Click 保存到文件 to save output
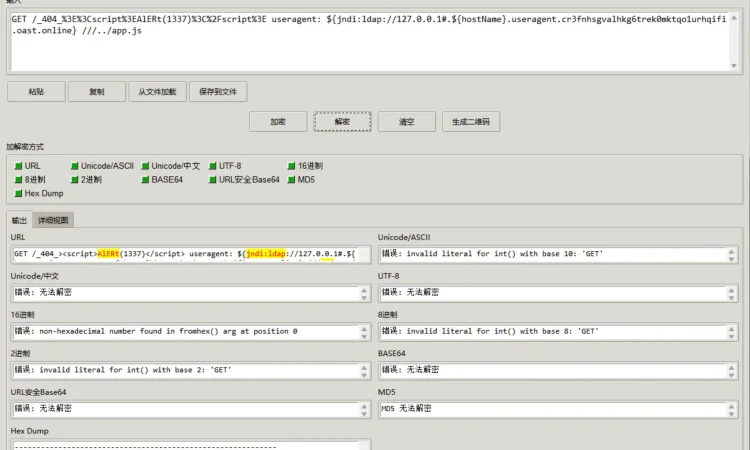Viewport: 750px width, 450px height. coord(217,91)
